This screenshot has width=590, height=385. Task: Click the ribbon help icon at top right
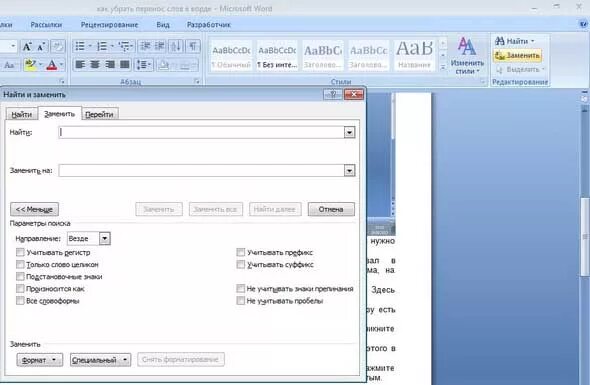click(584, 24)
